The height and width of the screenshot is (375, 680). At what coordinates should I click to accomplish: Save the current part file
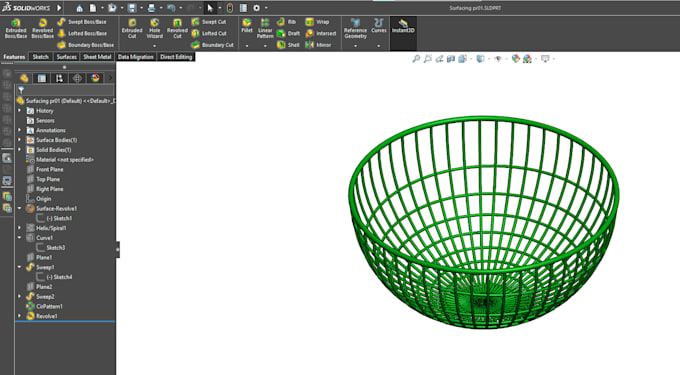[132, 8]
